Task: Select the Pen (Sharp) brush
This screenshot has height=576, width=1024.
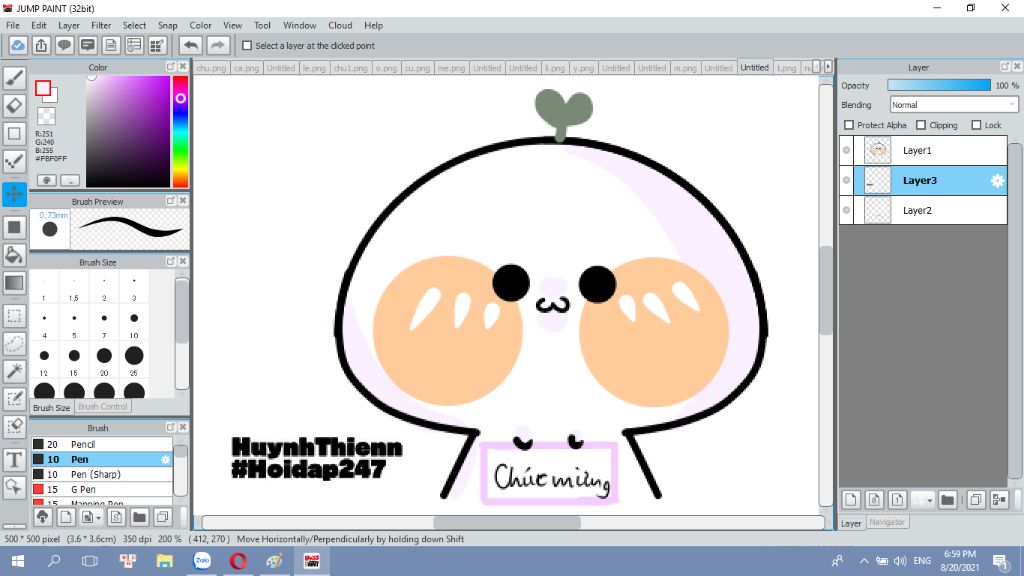Action: coord(102,474)
